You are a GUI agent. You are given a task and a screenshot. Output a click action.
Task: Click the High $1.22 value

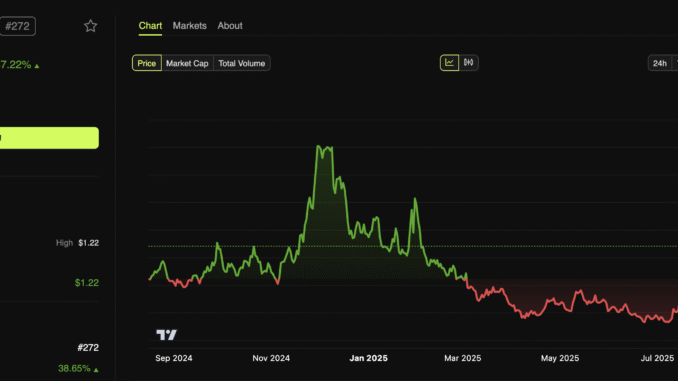pos(88,243)
